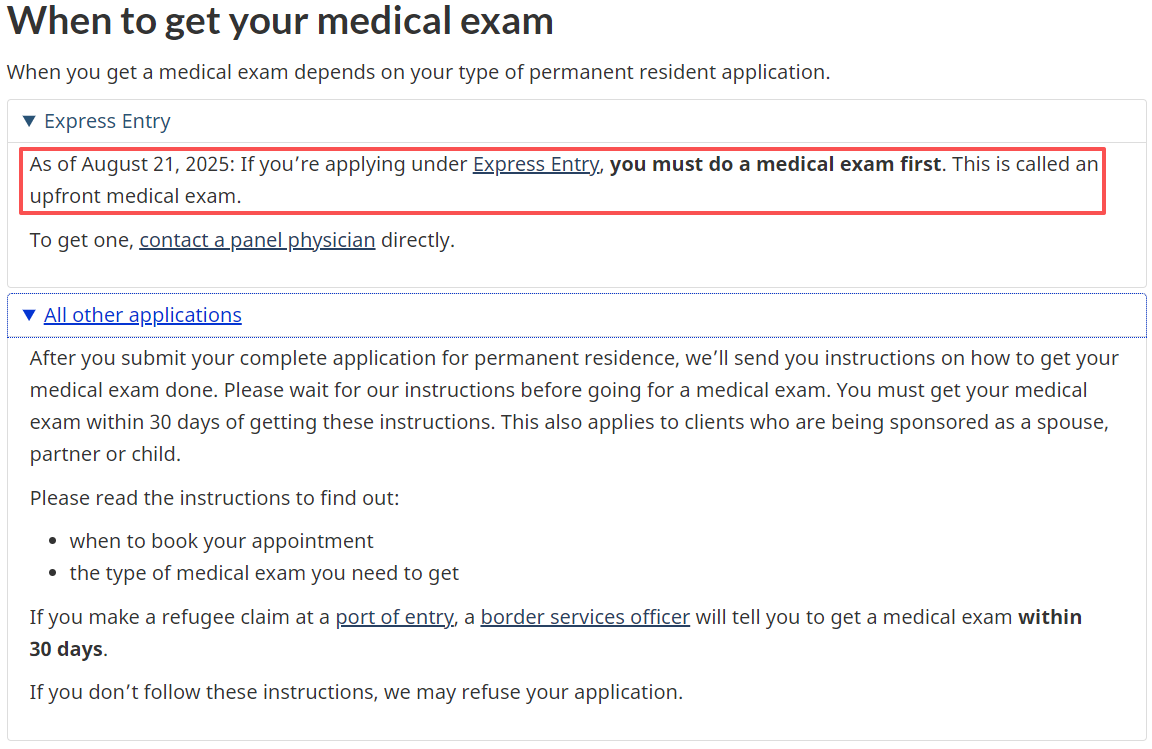This screenshot has width=1152, height=749.
Task: Click the bold within 30 days text
Action: [1049, 618]
